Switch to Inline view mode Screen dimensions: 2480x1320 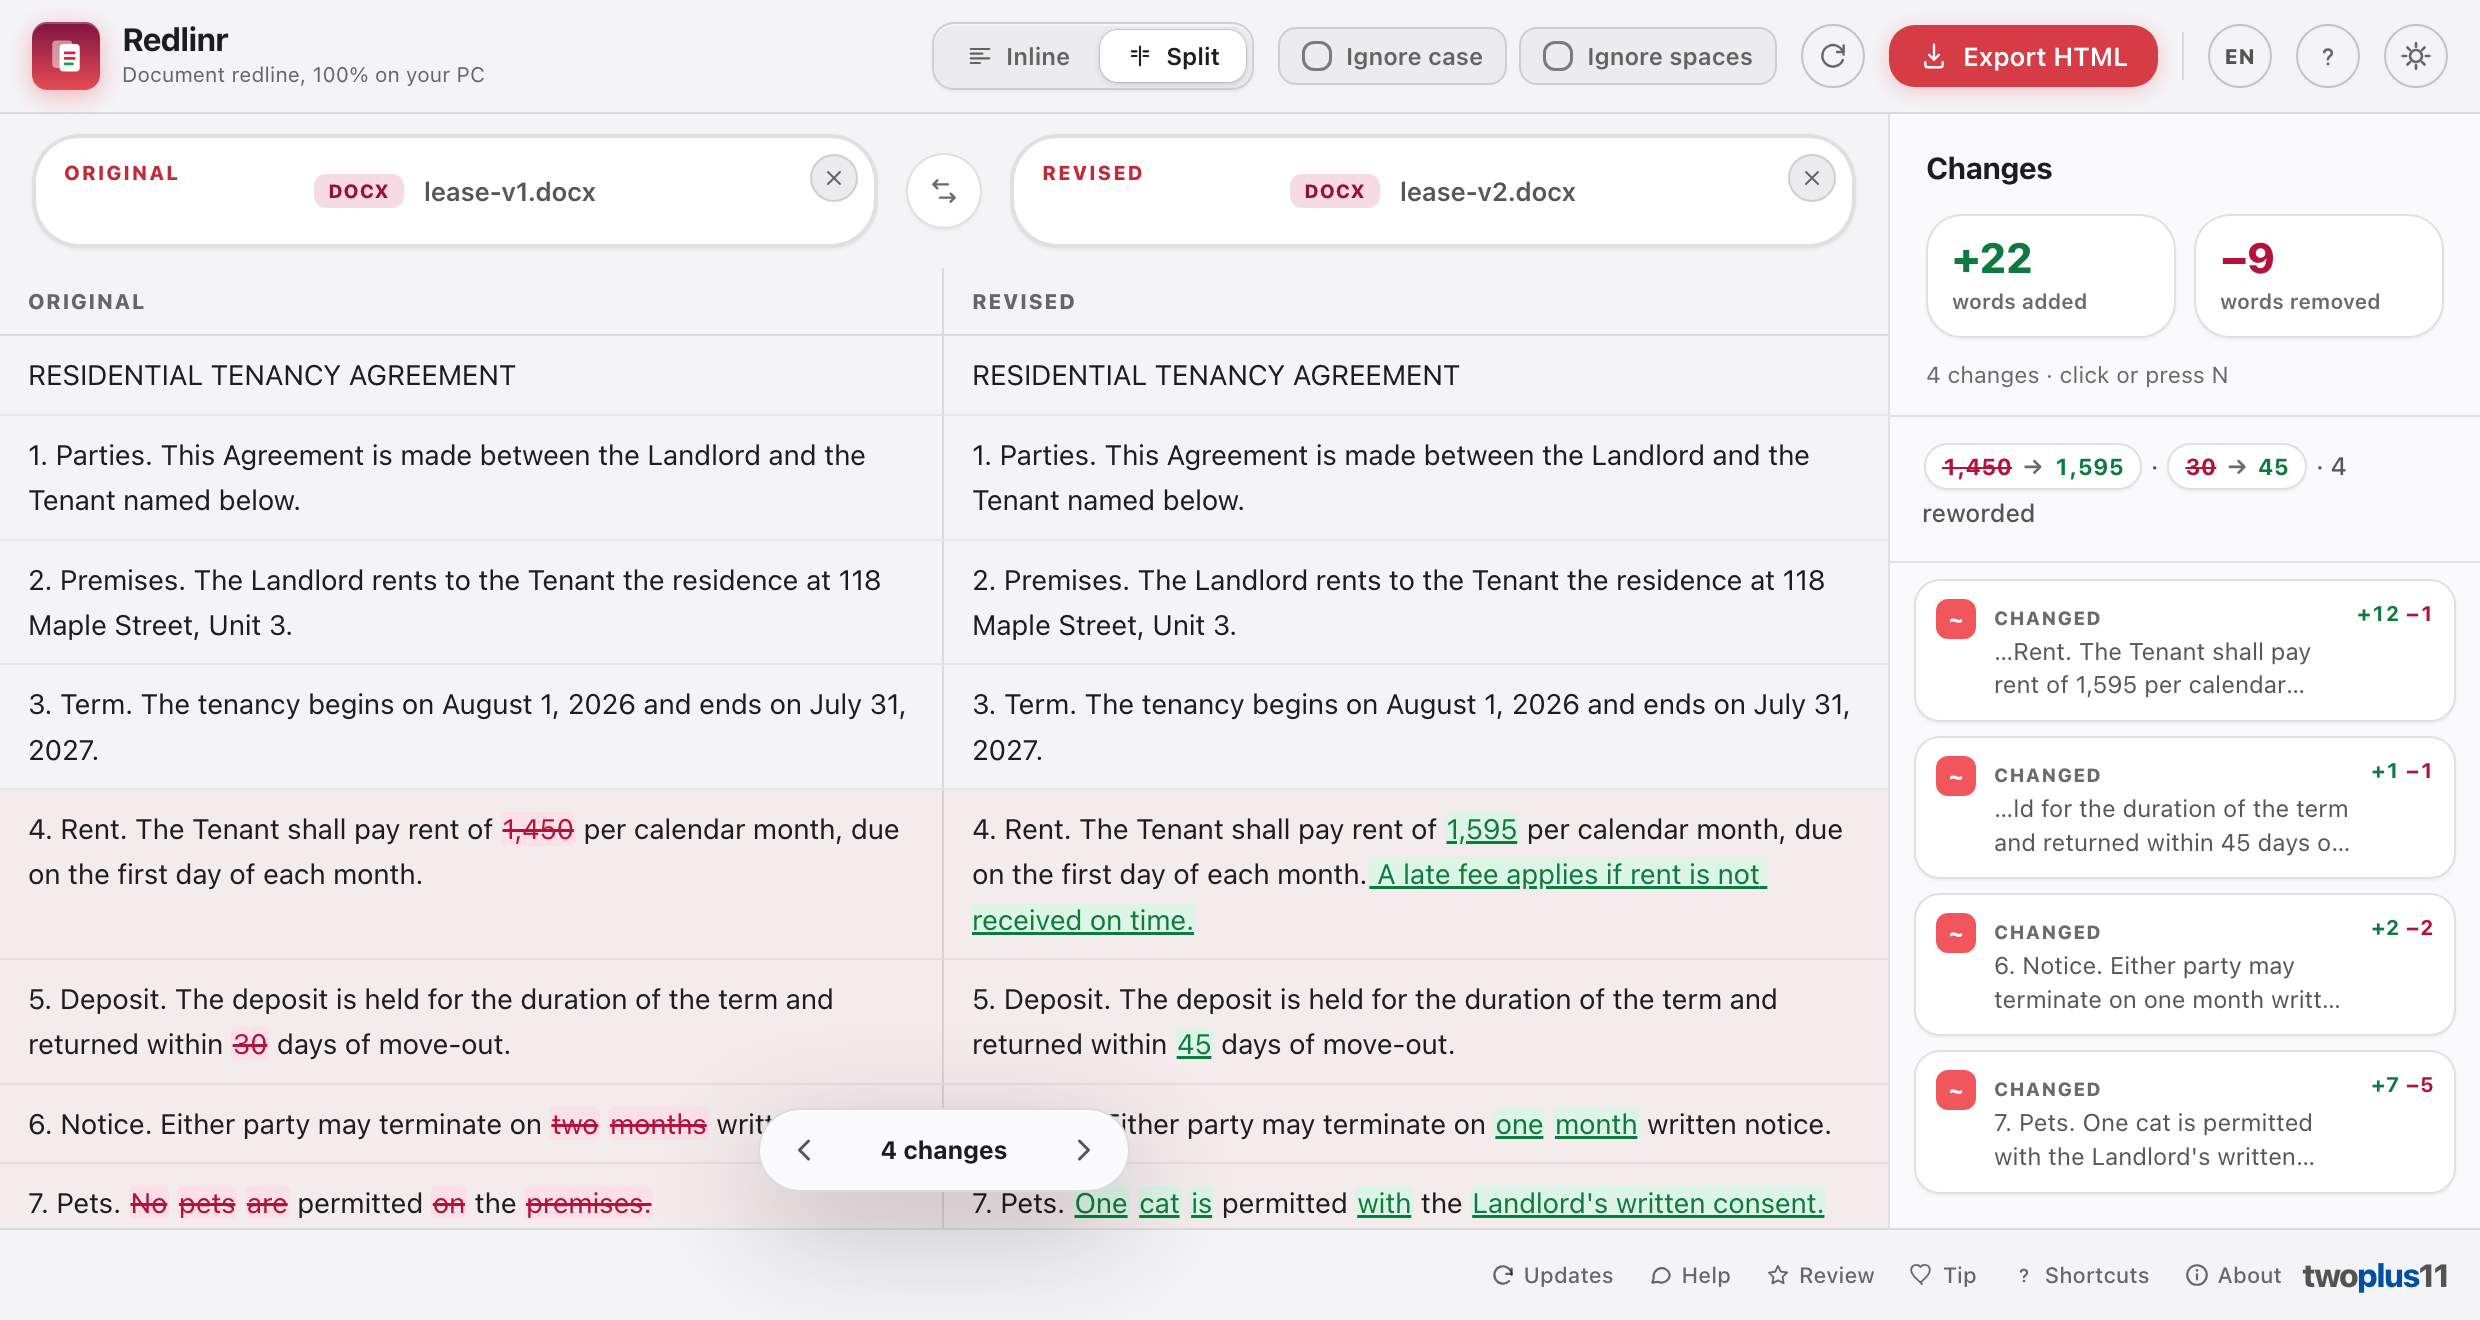click(1019, 56)
